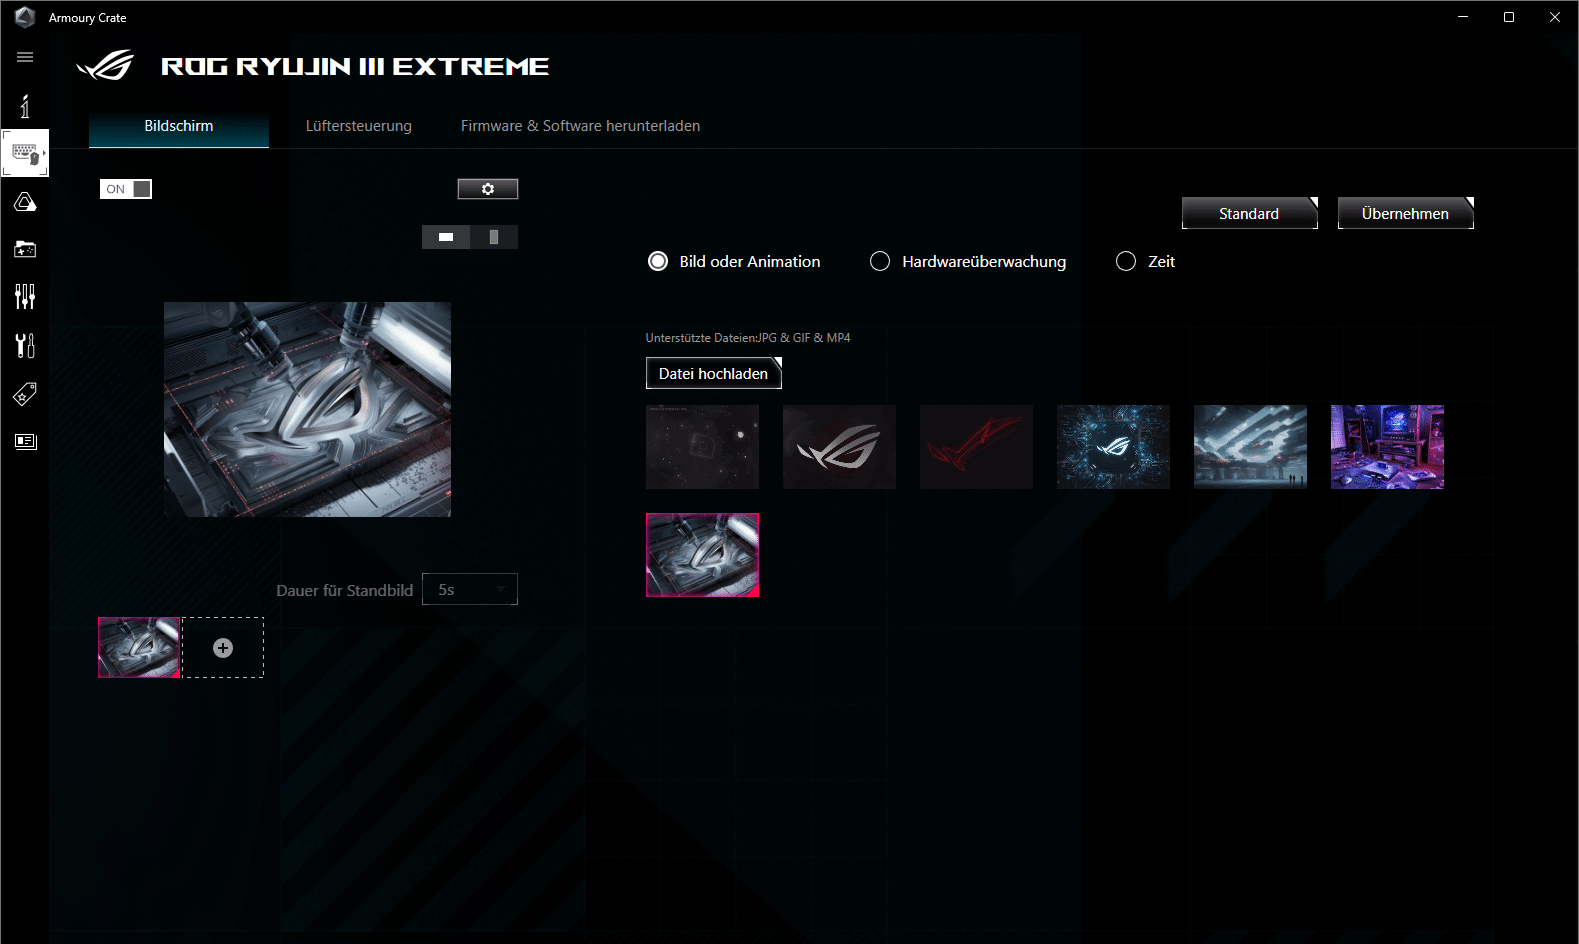1579x944 pixels.
Task: Open Firmware & Software herunterladen tab
Action: click(580, 126)
